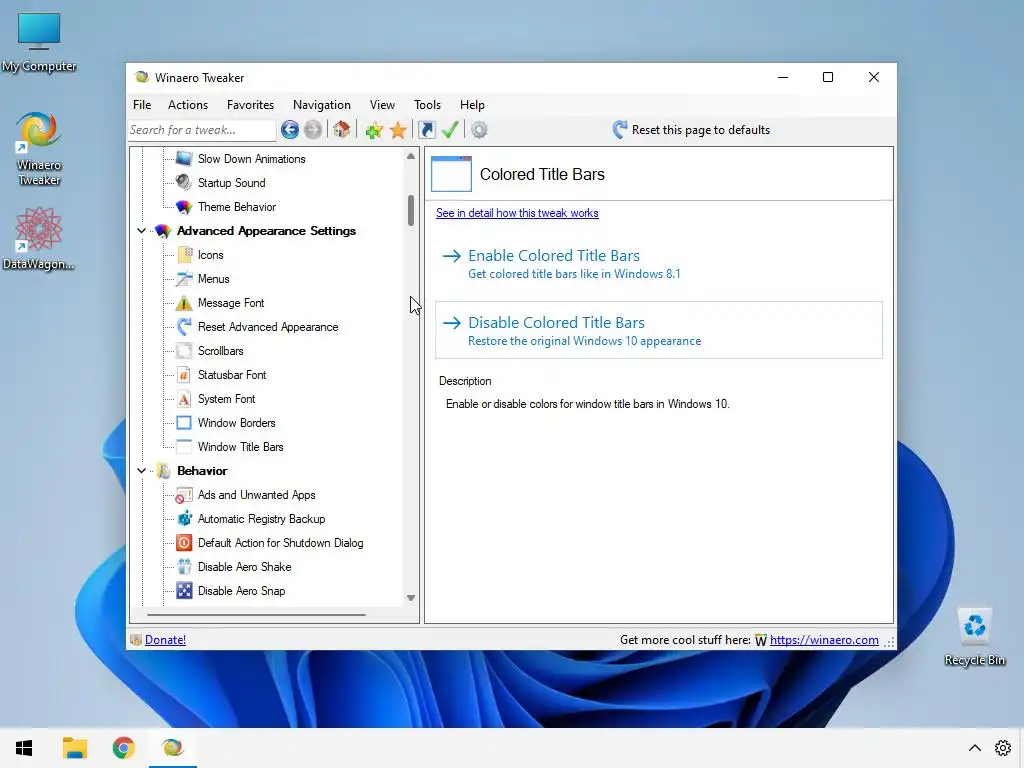Click the System Font letter icon
Image resolution: width=1024 pixels, height=768 pixels.
184,399
